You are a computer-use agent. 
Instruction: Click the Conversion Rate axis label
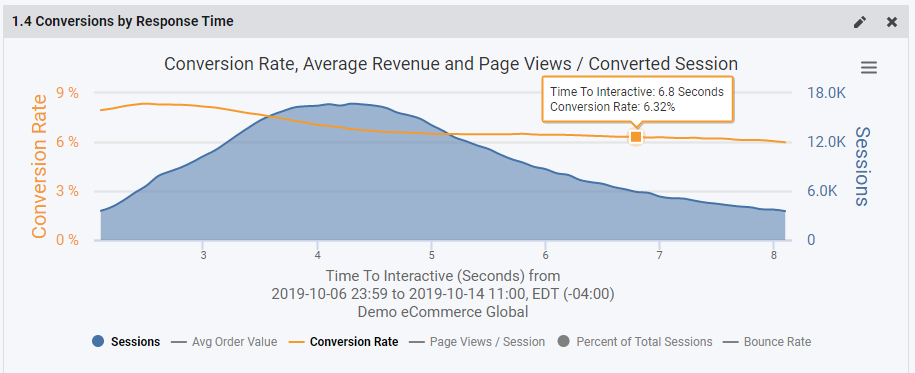coord(39,166)
